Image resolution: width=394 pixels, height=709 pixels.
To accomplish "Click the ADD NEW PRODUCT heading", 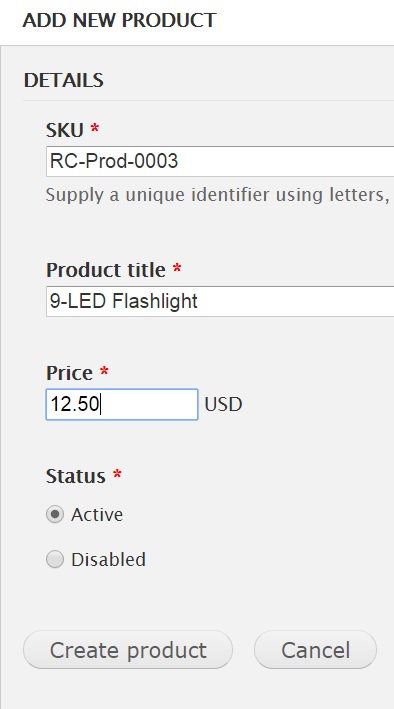I will pyautogui.click(x=120, y=20).
